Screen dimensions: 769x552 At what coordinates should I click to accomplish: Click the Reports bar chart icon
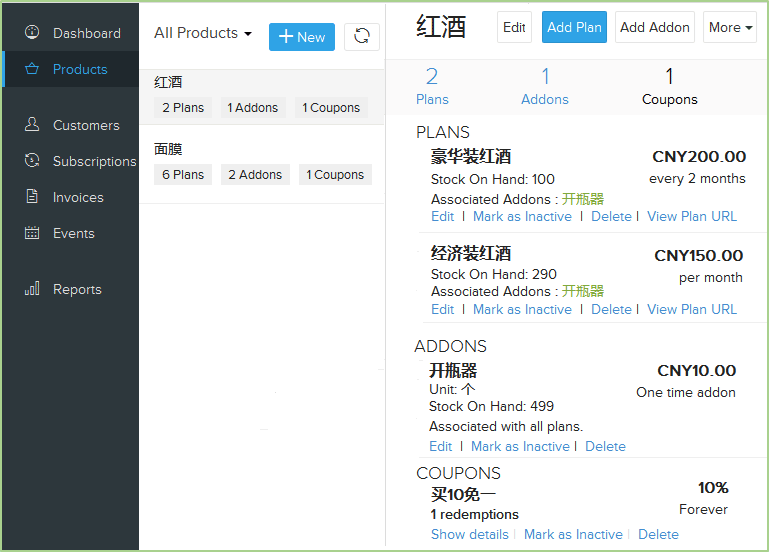(32, 289)
